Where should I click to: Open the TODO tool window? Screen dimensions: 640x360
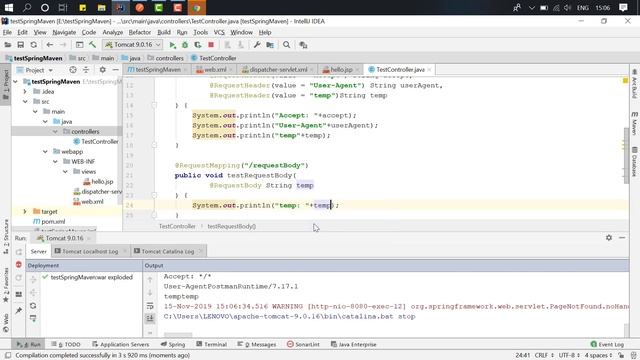coord(66,344)
